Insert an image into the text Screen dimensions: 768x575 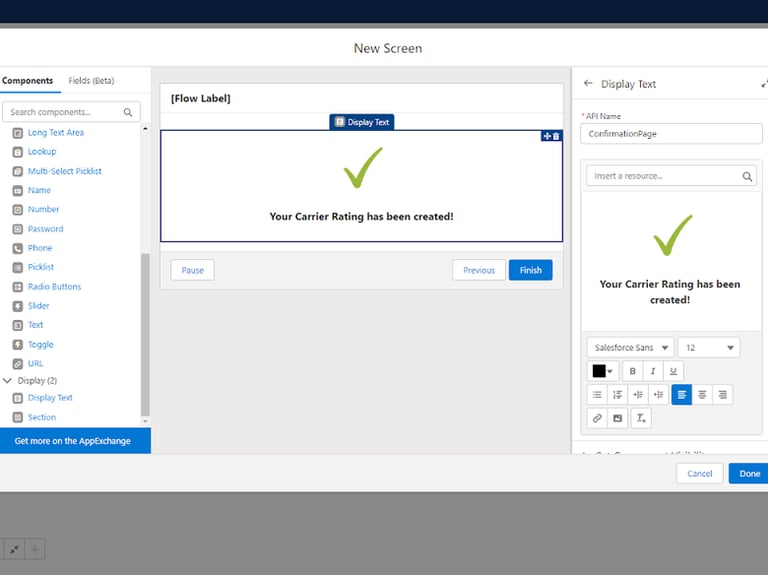[618, 418]
